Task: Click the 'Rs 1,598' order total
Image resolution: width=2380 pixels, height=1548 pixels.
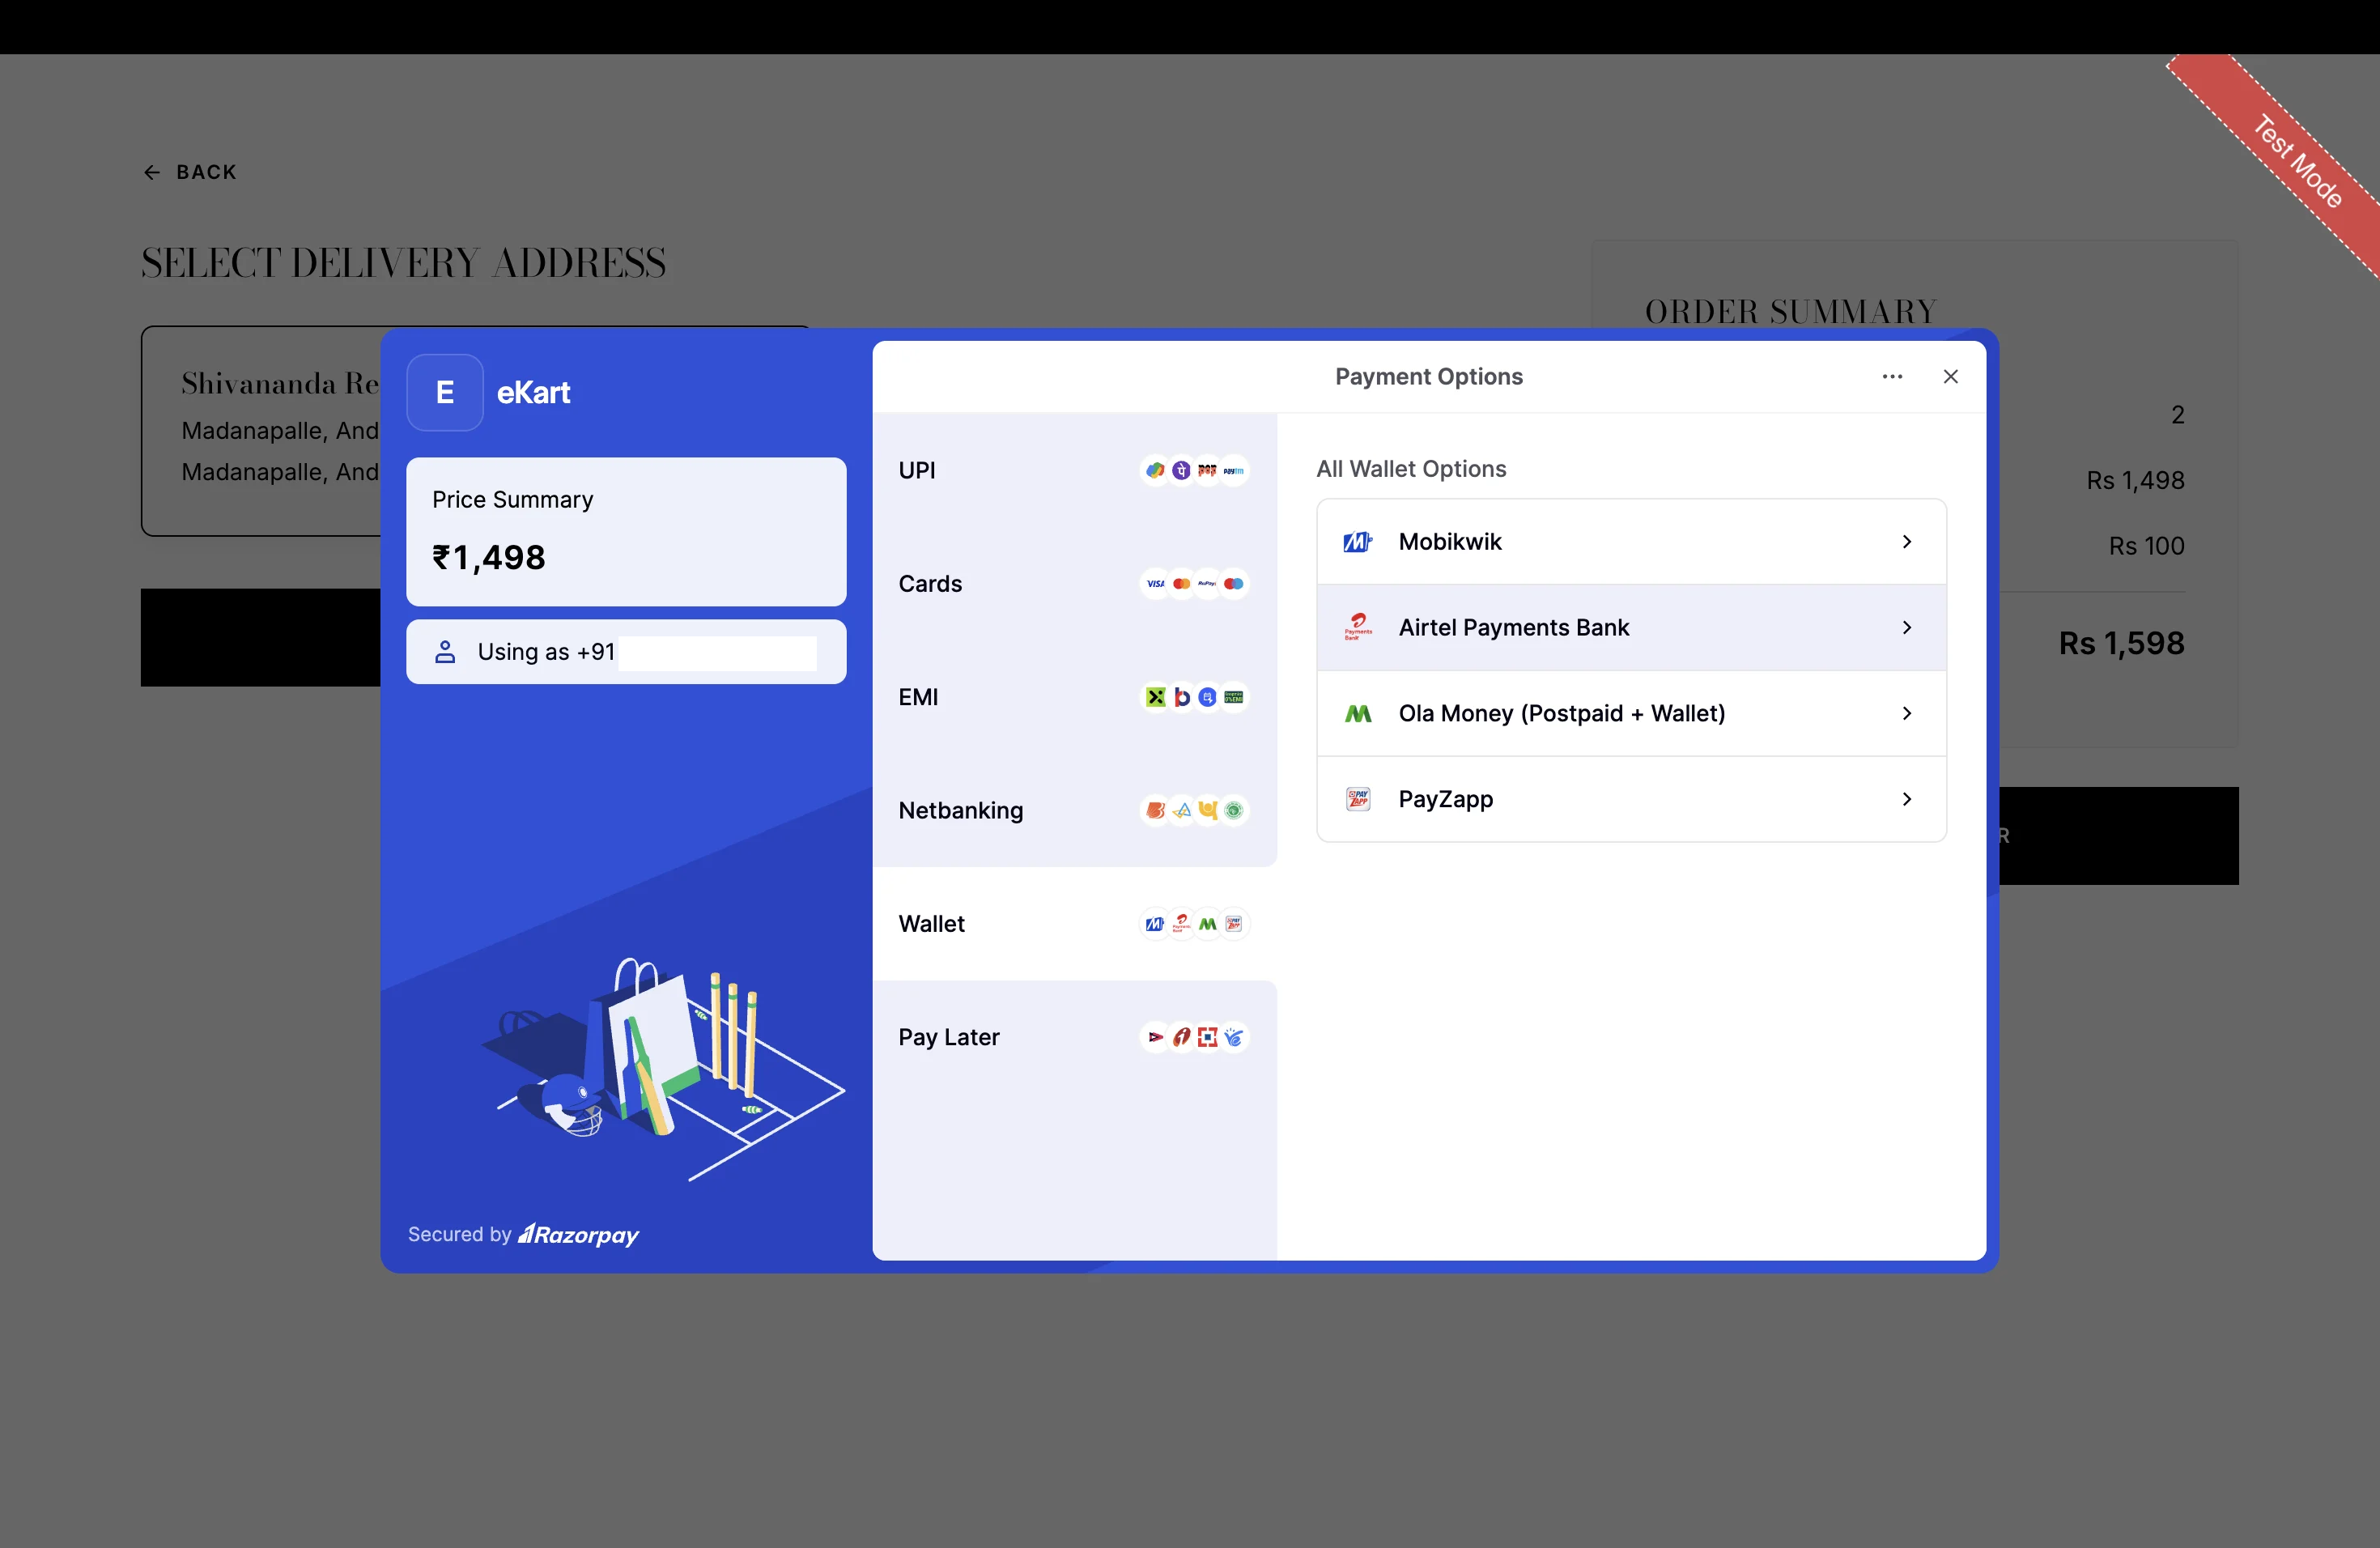Action: [2121, 643]
